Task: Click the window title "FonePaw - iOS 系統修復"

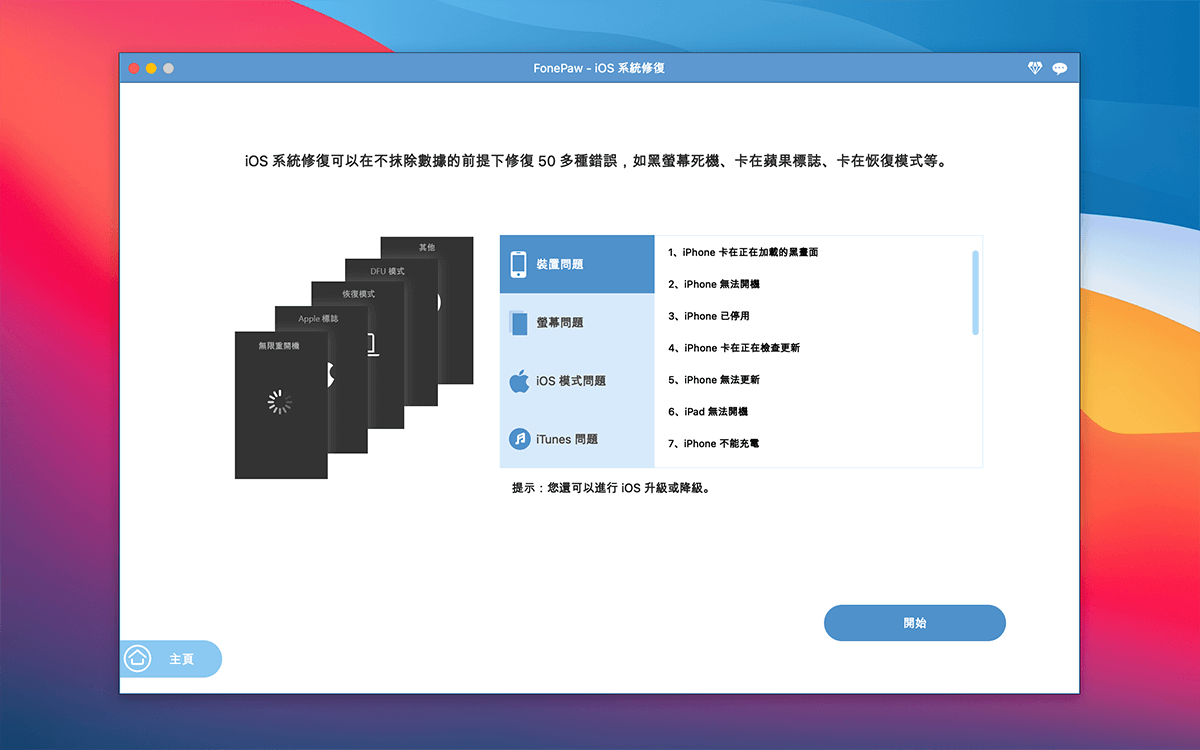Action: tap(599, 68)
